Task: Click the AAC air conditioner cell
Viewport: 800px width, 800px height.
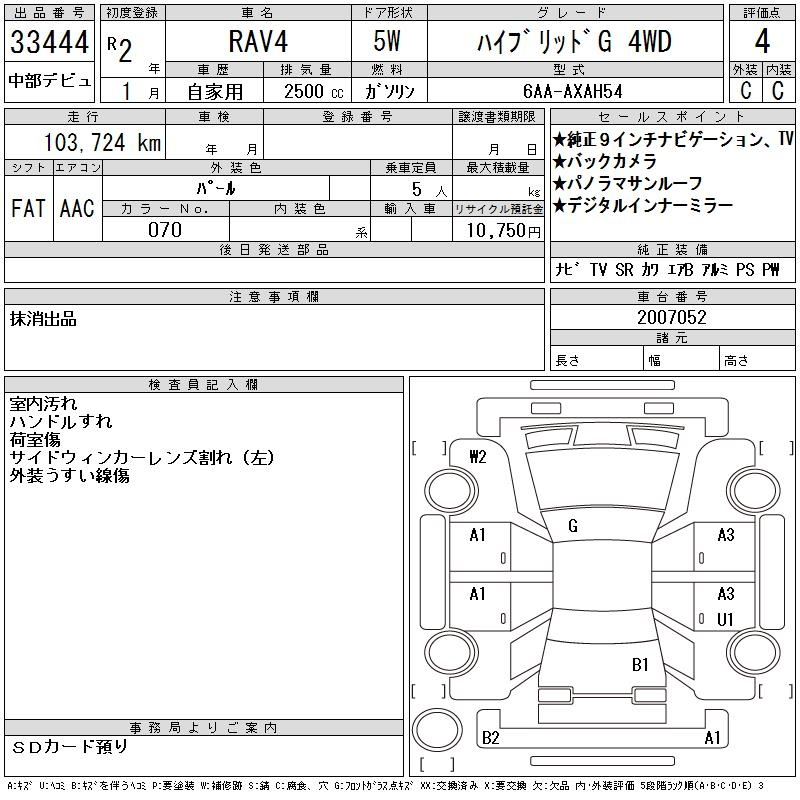Action: pos(77,208)
